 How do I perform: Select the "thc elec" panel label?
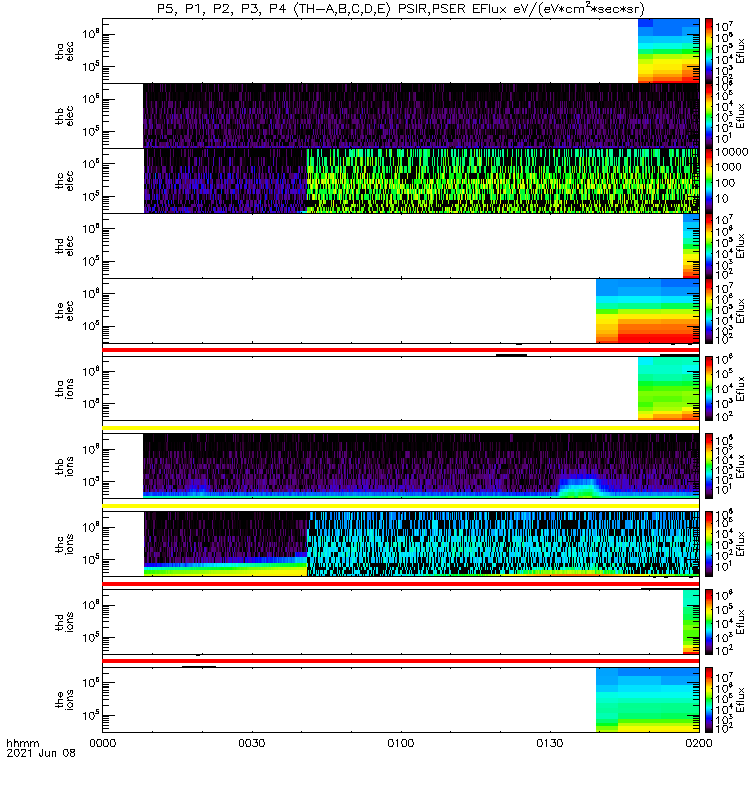tap(64, 181)
